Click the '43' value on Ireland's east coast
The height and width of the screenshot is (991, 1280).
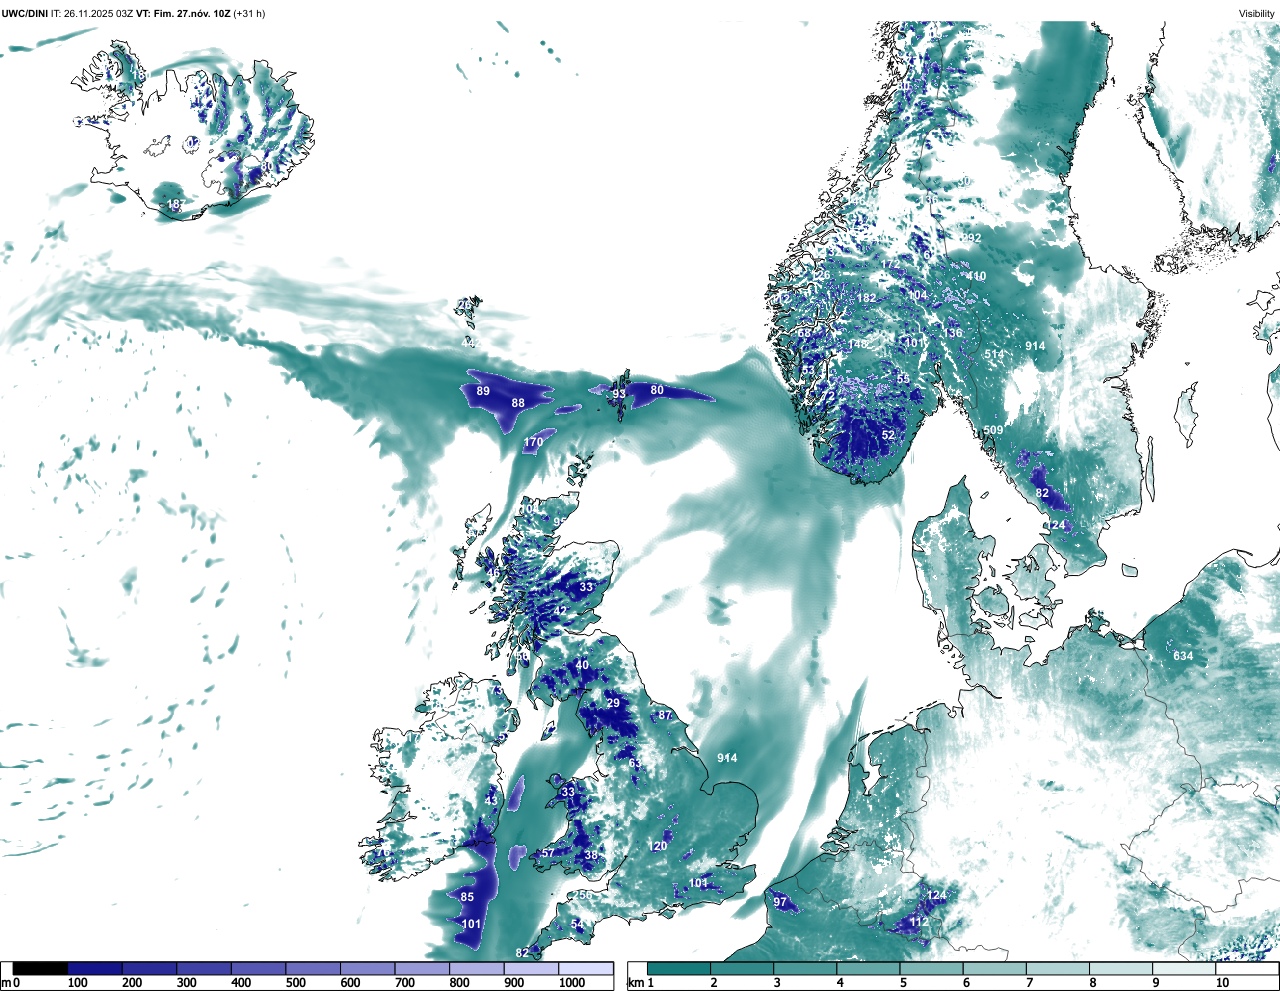491,801
